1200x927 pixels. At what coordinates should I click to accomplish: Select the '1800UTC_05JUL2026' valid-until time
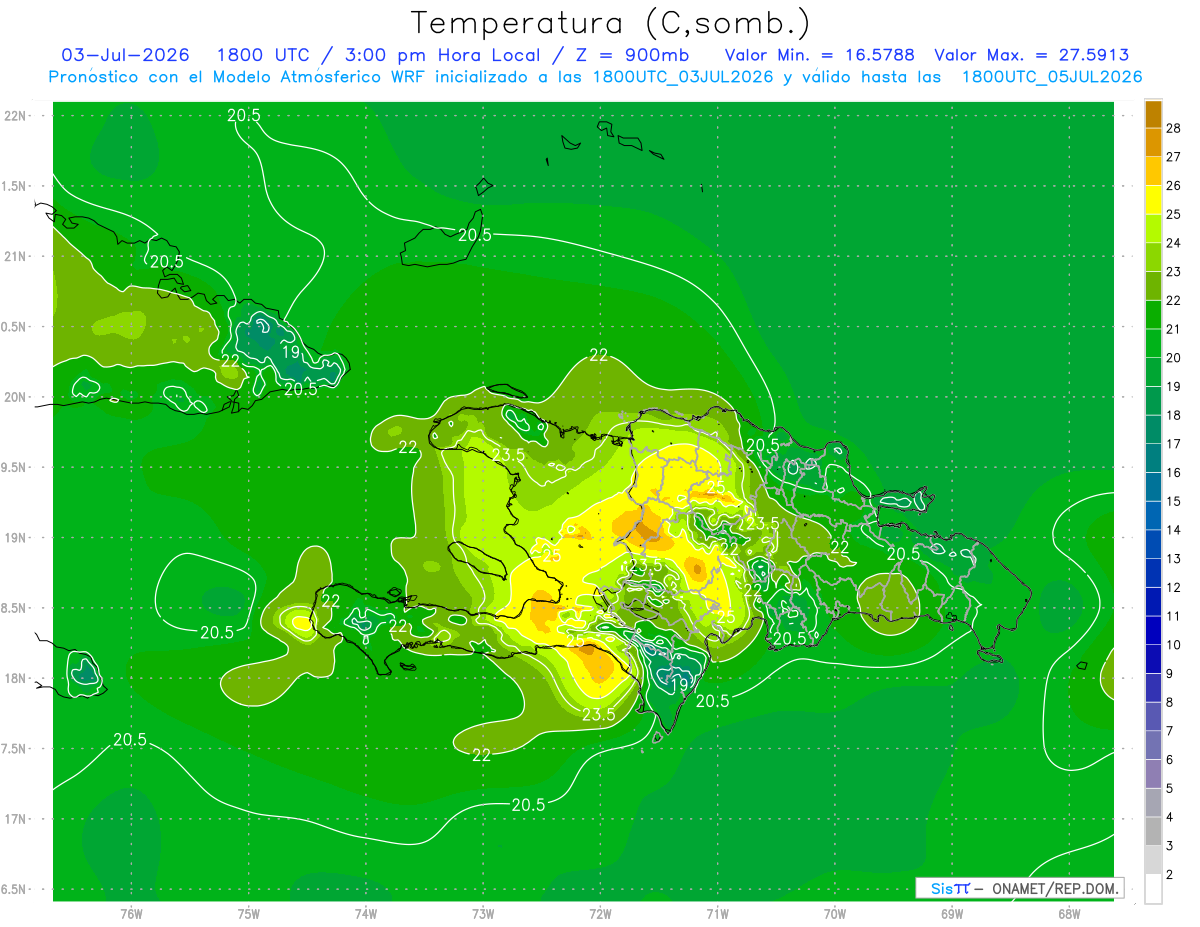pos(1052,77)
